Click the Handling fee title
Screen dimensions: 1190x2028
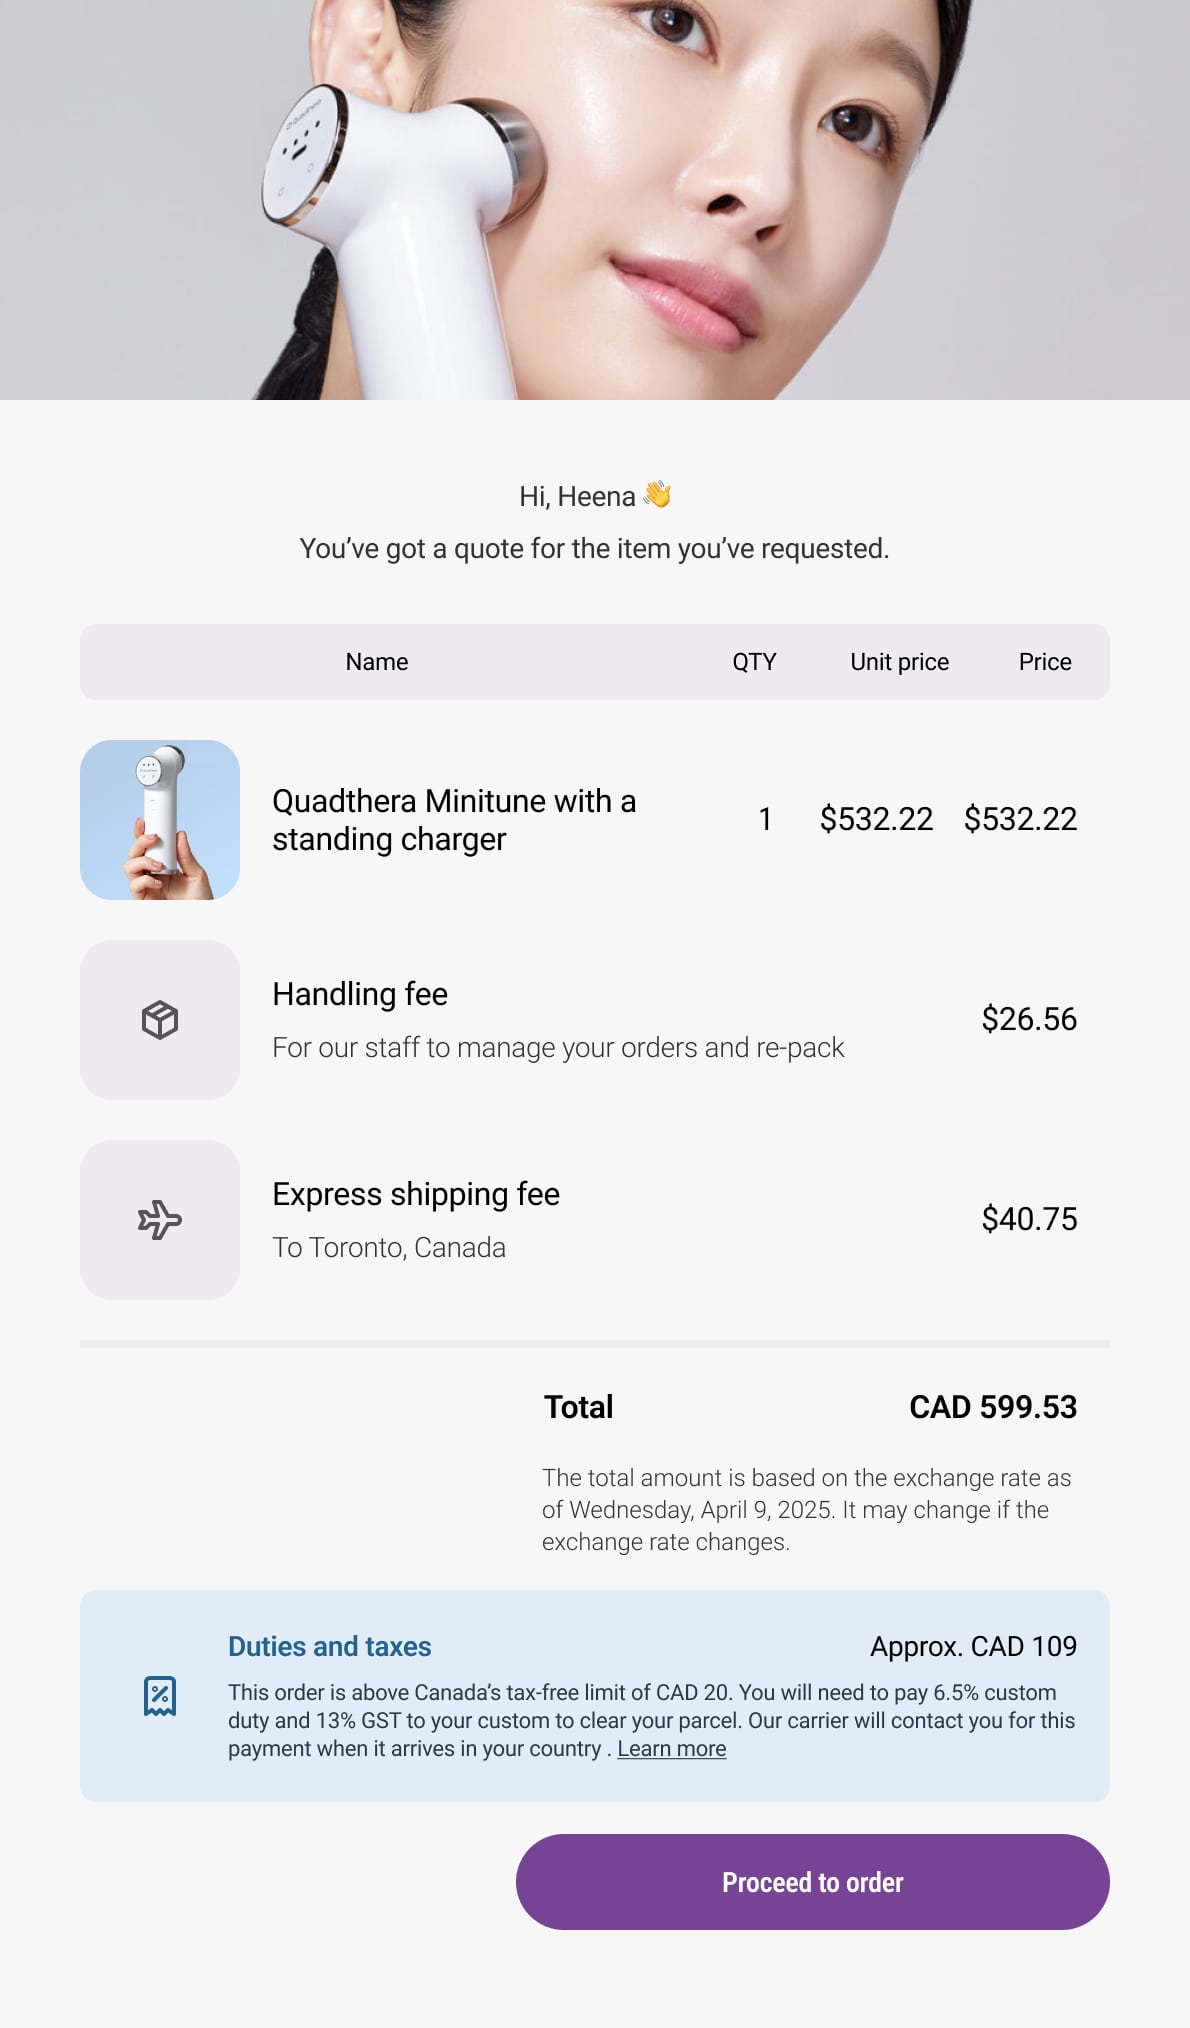(360, 994)
